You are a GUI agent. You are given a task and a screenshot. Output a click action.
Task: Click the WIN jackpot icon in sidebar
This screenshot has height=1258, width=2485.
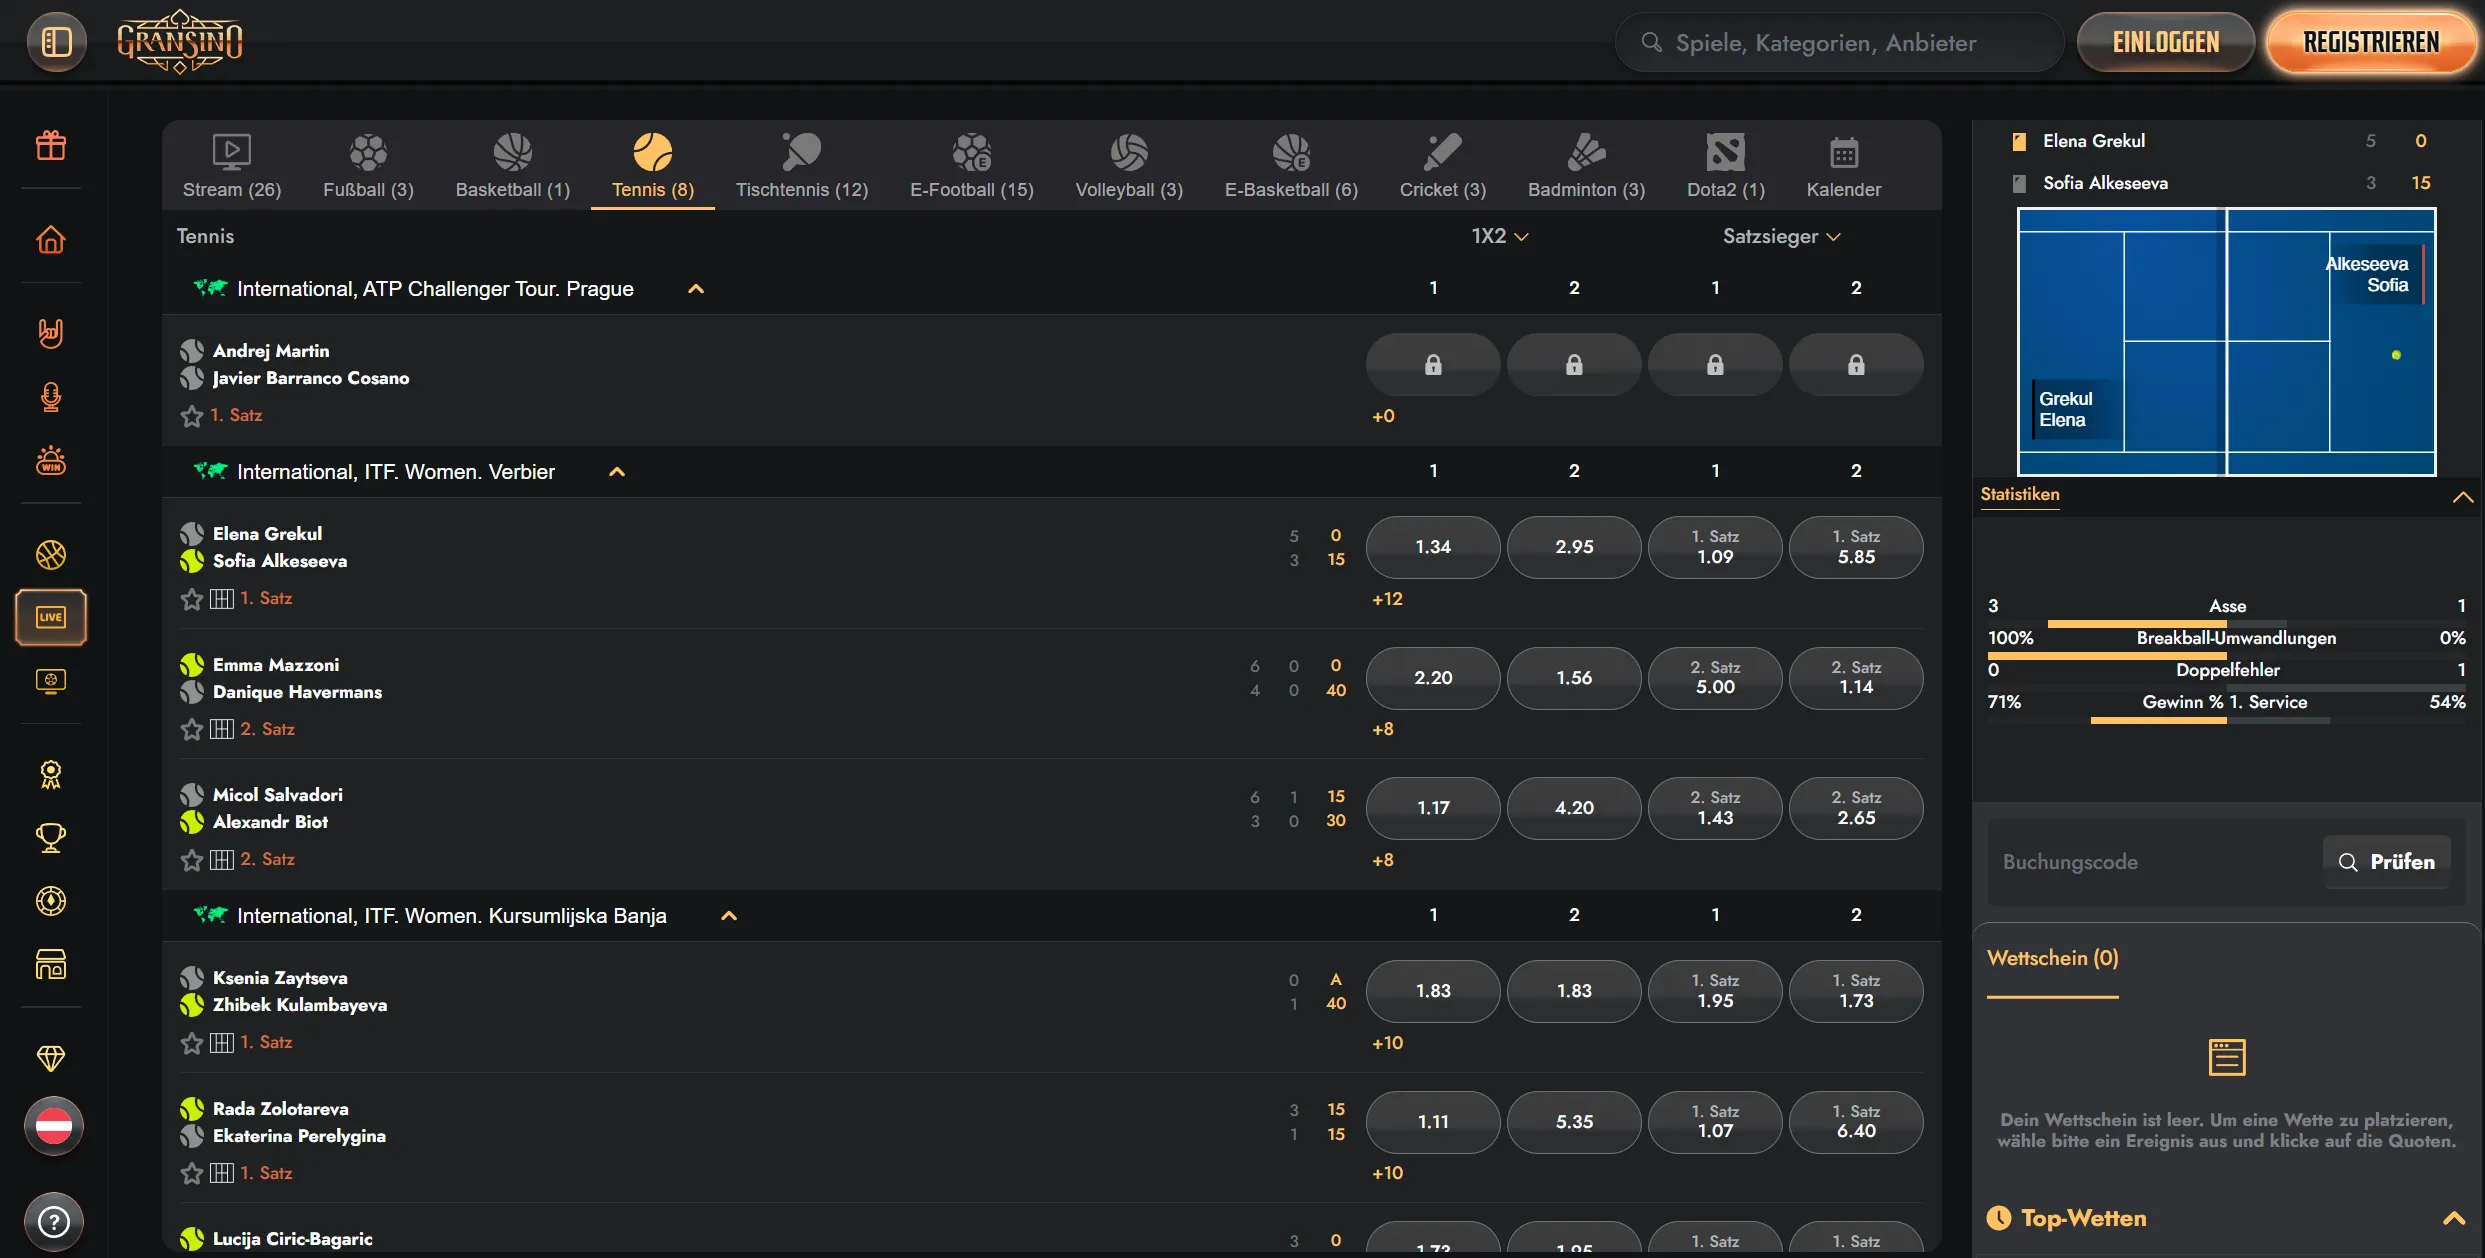(51, 461)
